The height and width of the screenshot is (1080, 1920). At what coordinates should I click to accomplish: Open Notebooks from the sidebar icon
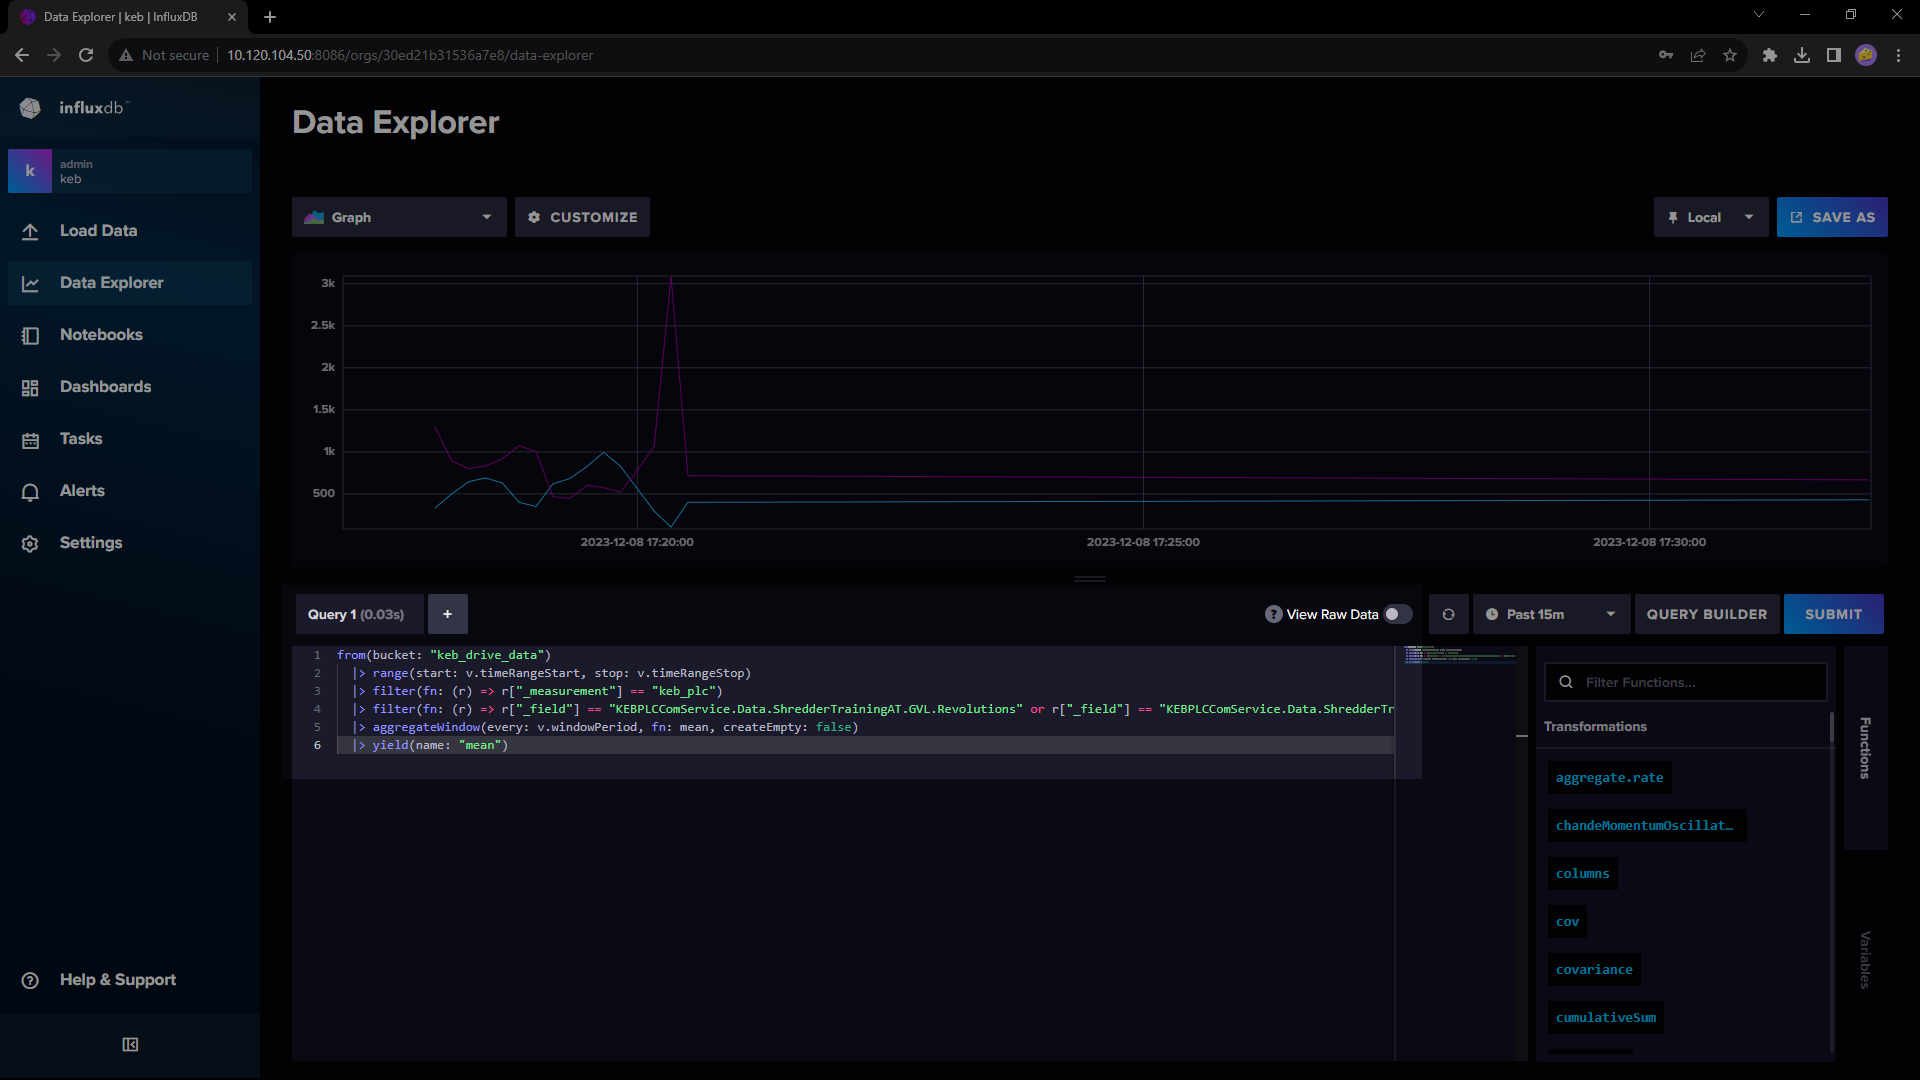(30, 335)
